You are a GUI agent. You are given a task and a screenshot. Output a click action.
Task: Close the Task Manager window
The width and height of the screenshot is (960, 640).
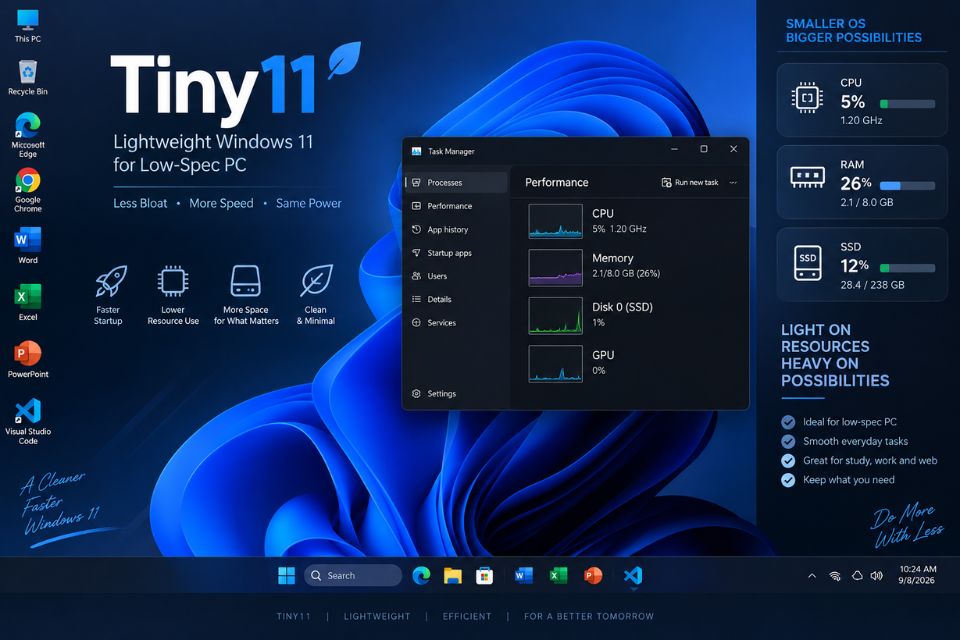pyautogui.click(x=733, y=149)
